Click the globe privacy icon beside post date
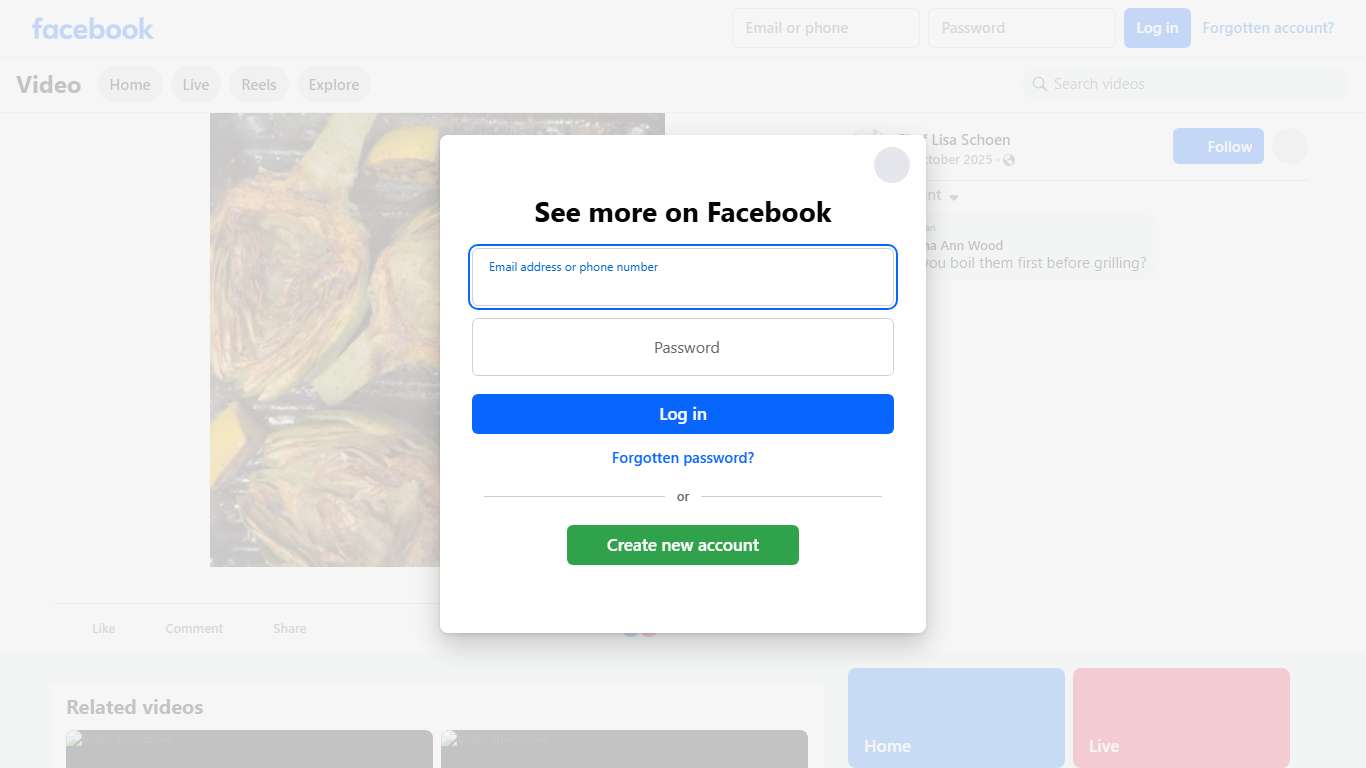 (1009, 160)
